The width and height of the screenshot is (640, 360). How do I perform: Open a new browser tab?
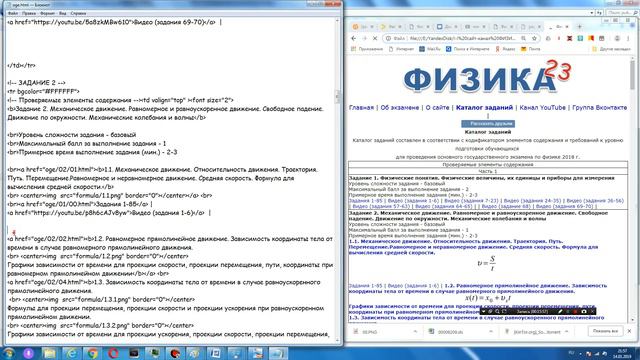(579, 27)
